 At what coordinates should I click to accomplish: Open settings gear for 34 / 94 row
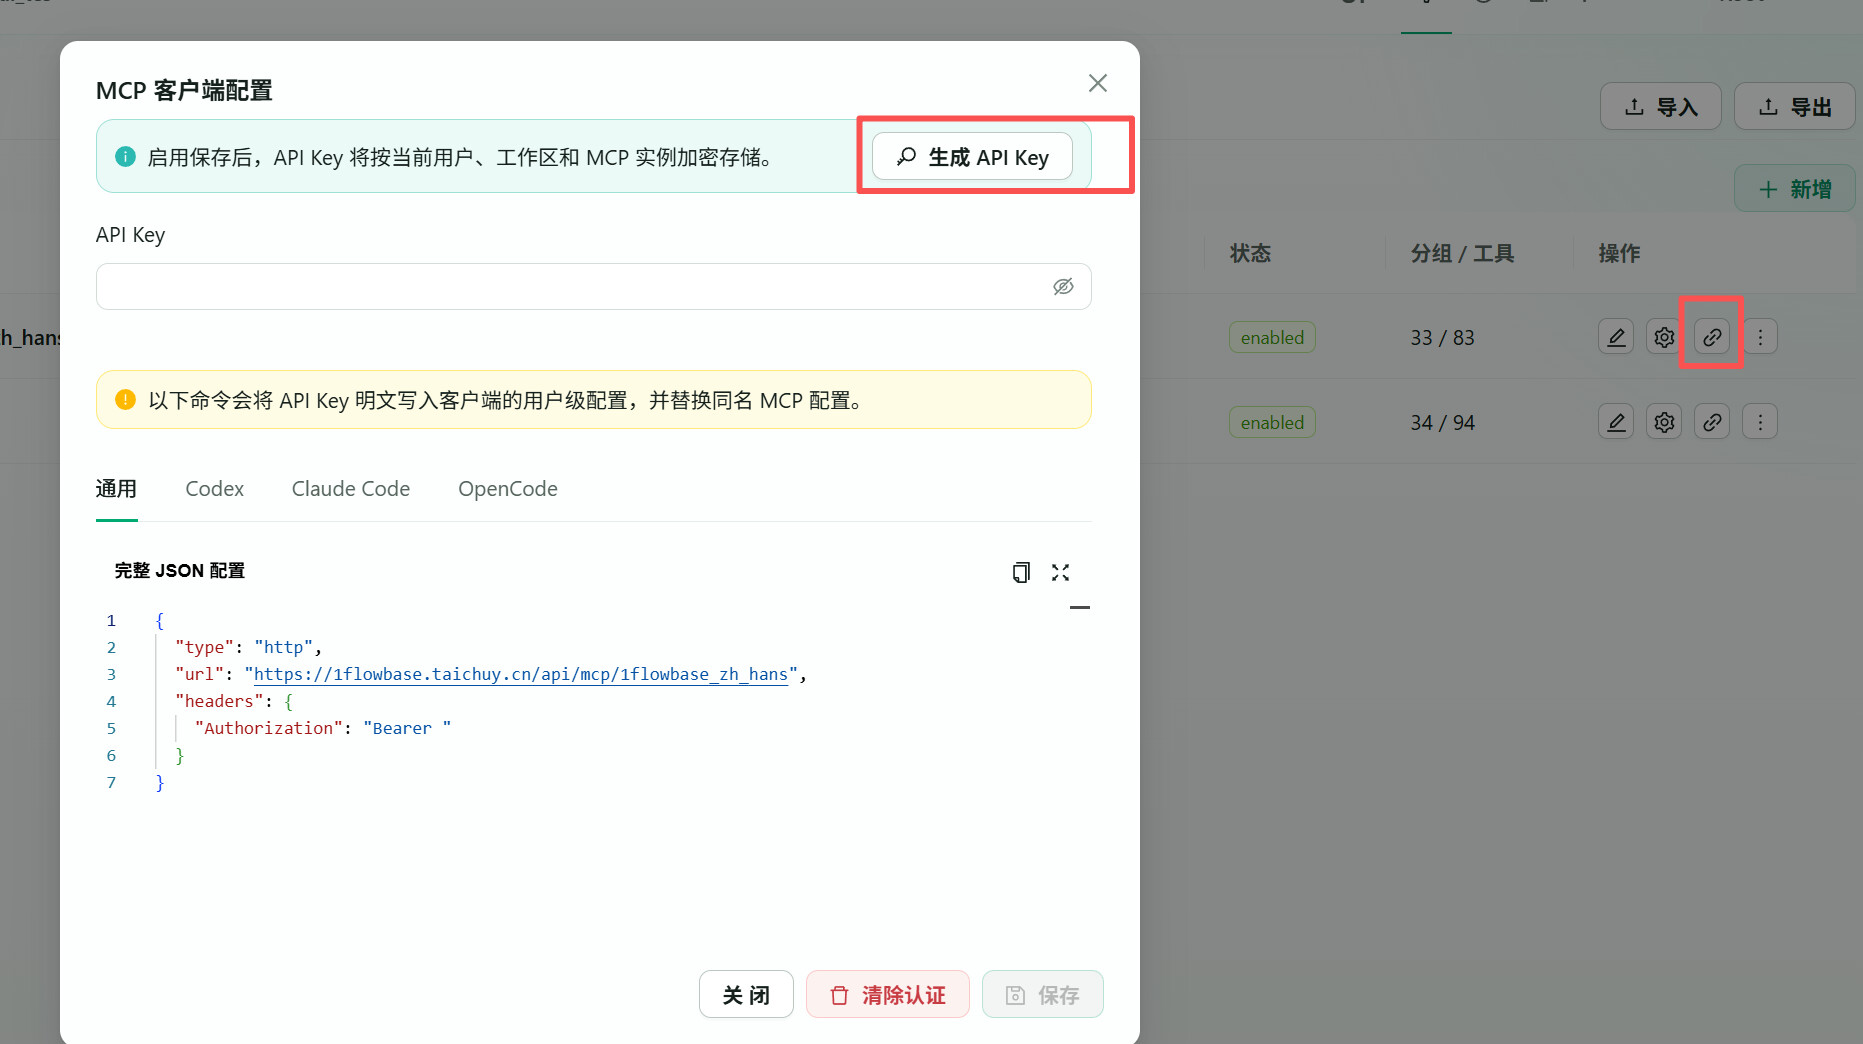1664,422
